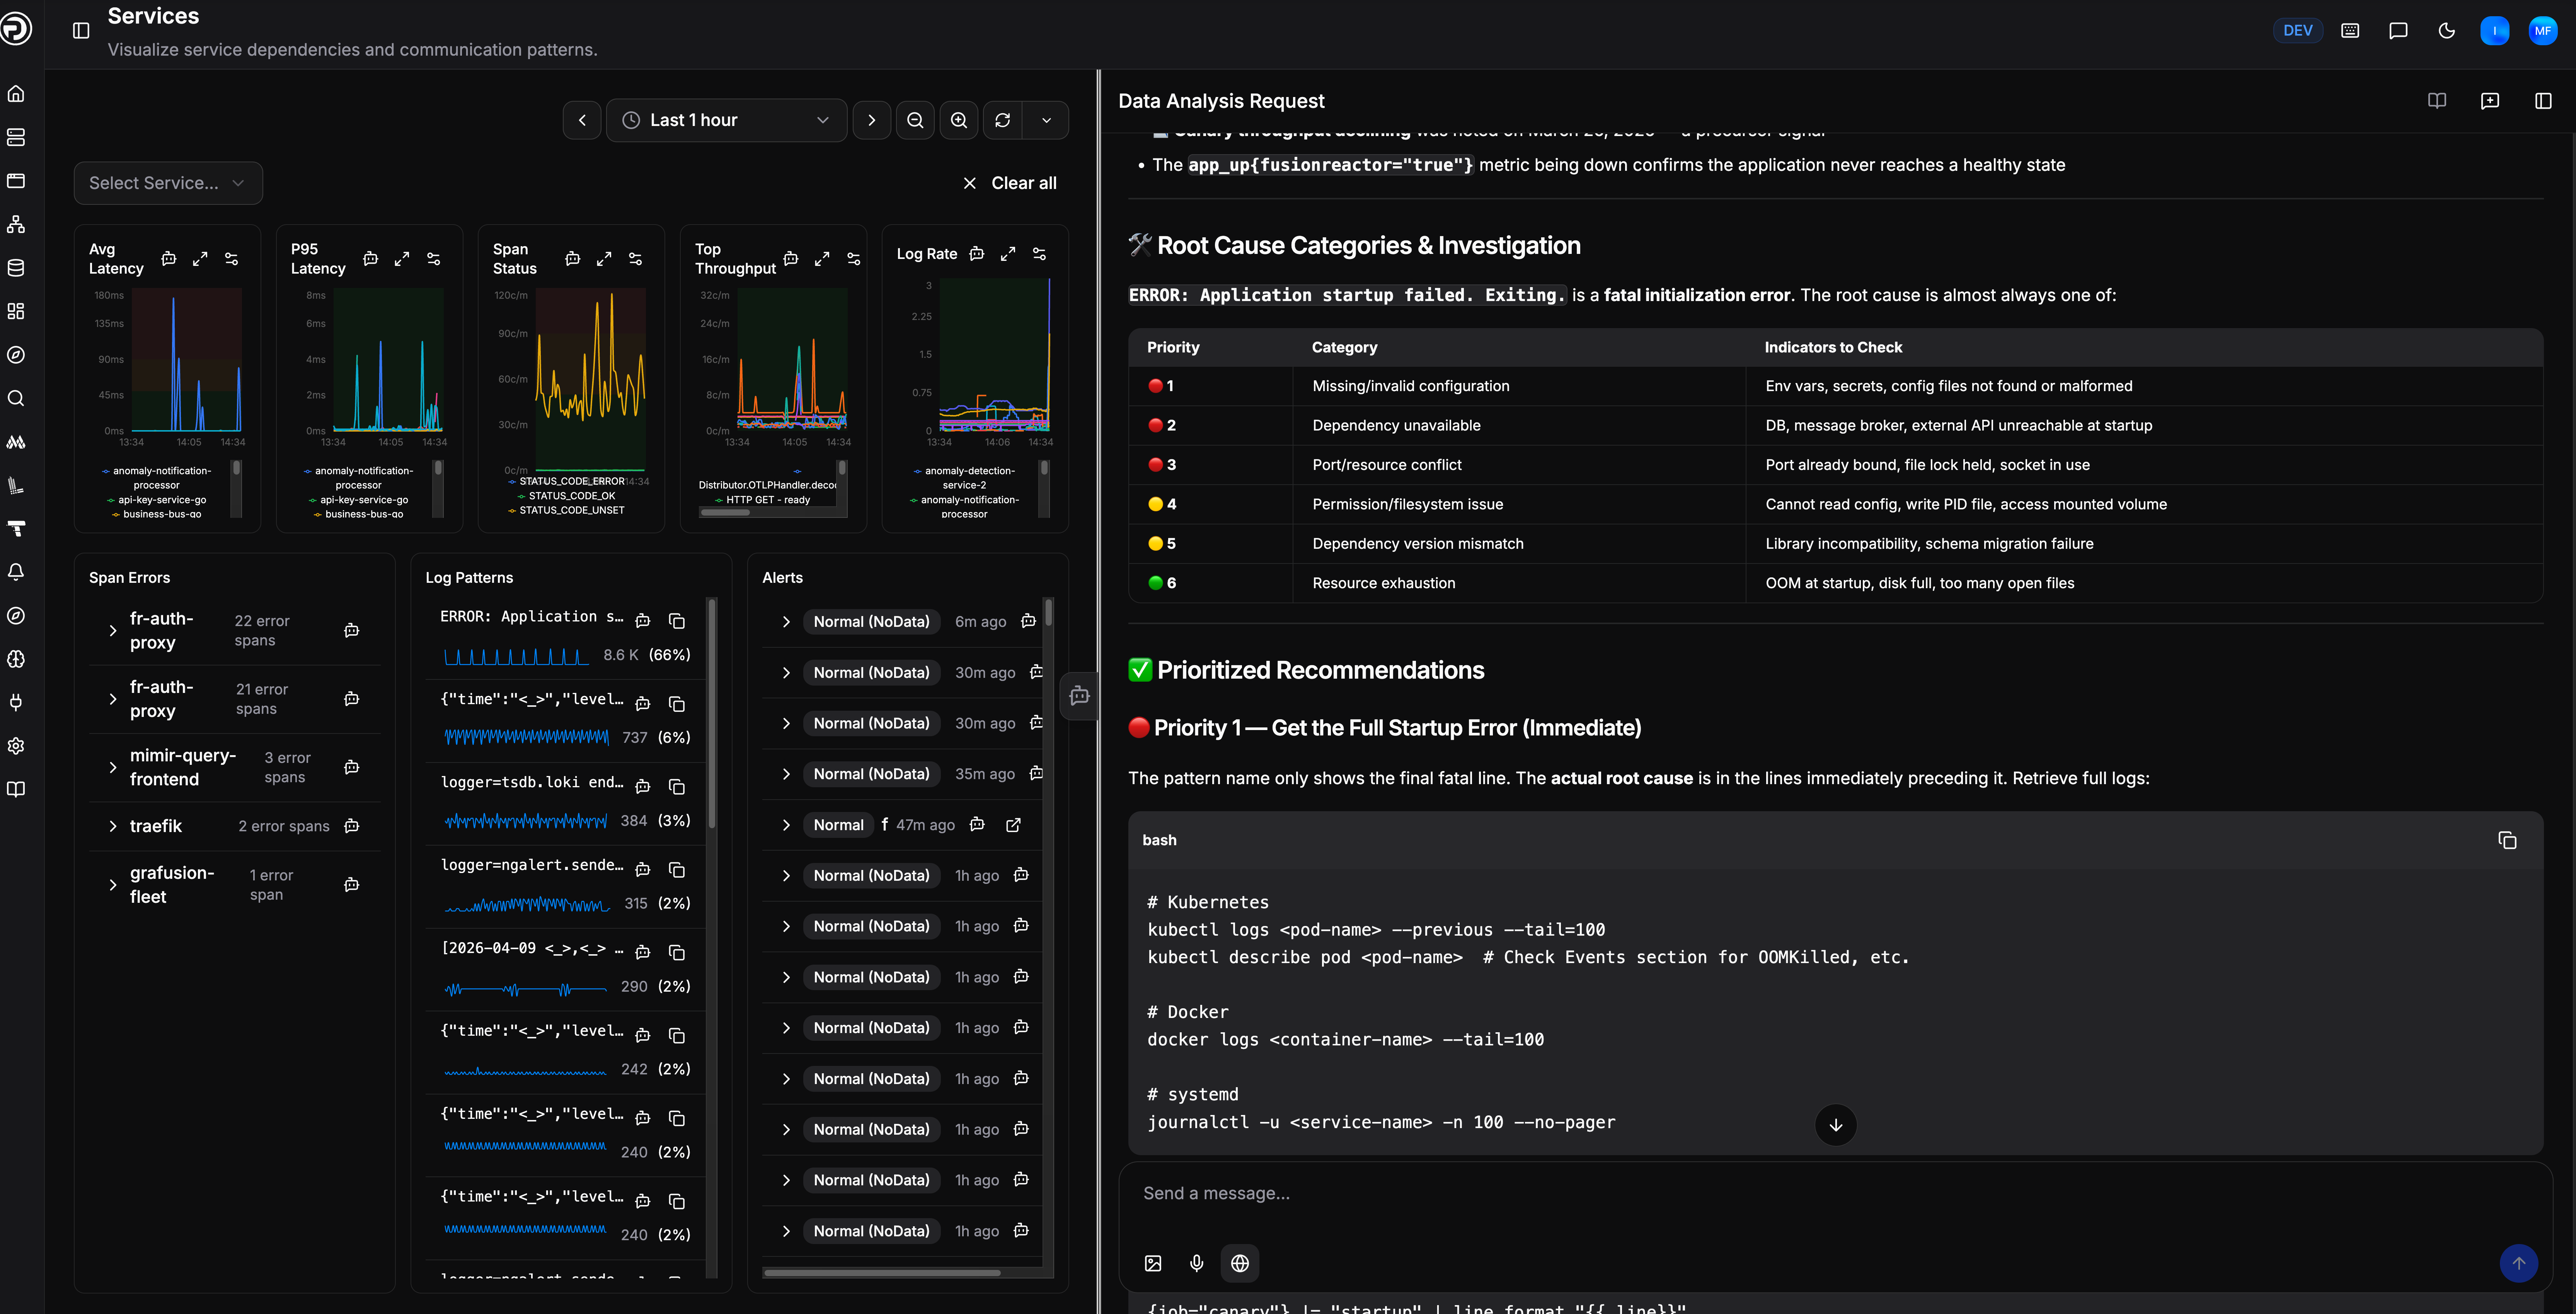Screen dimensions: 2576x1314
Task: Click the refresh dashboard icon
Action: [x=1002, y=120]
